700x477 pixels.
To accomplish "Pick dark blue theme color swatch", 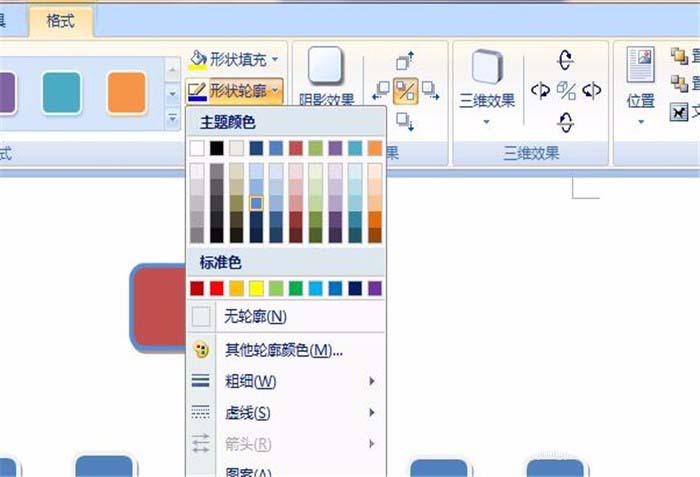I will coord(256,148).
